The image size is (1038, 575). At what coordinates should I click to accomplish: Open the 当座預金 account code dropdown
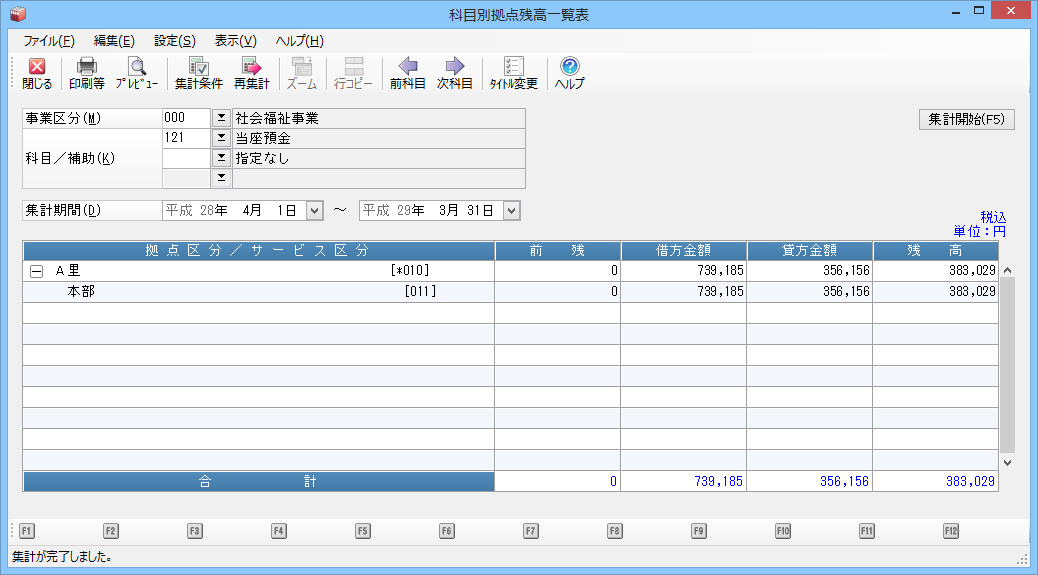(221, 138)
